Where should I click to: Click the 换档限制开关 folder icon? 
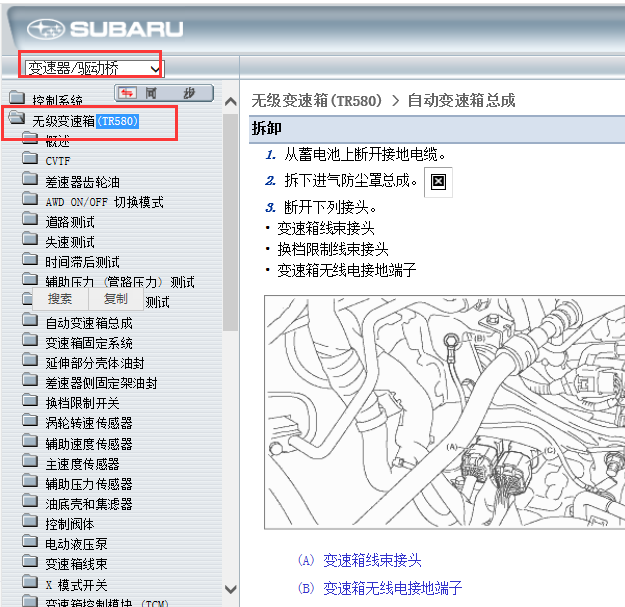(x=30, y=399)
